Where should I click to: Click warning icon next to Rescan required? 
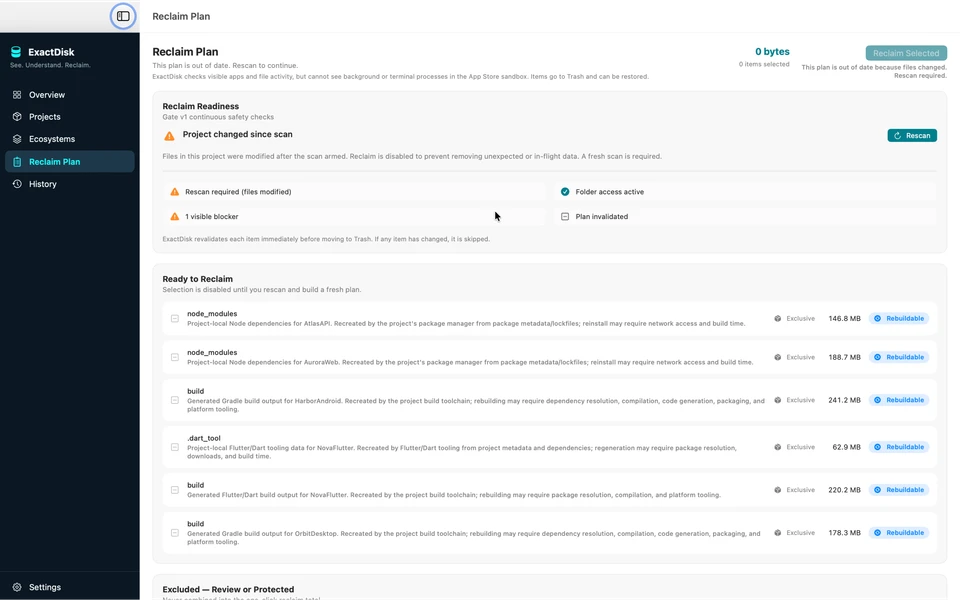(174, 192)
